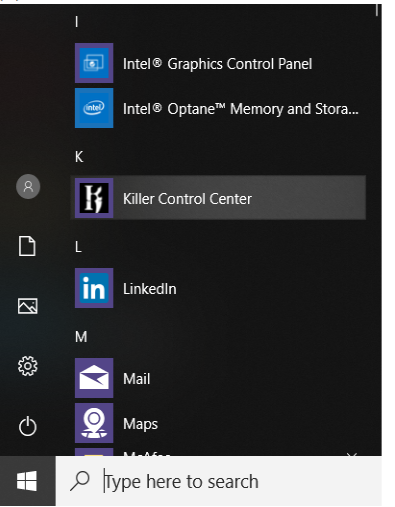This screenshot has height=507, width=395.
Task: Select the letter M group header
Action: (x=81, y=337)
